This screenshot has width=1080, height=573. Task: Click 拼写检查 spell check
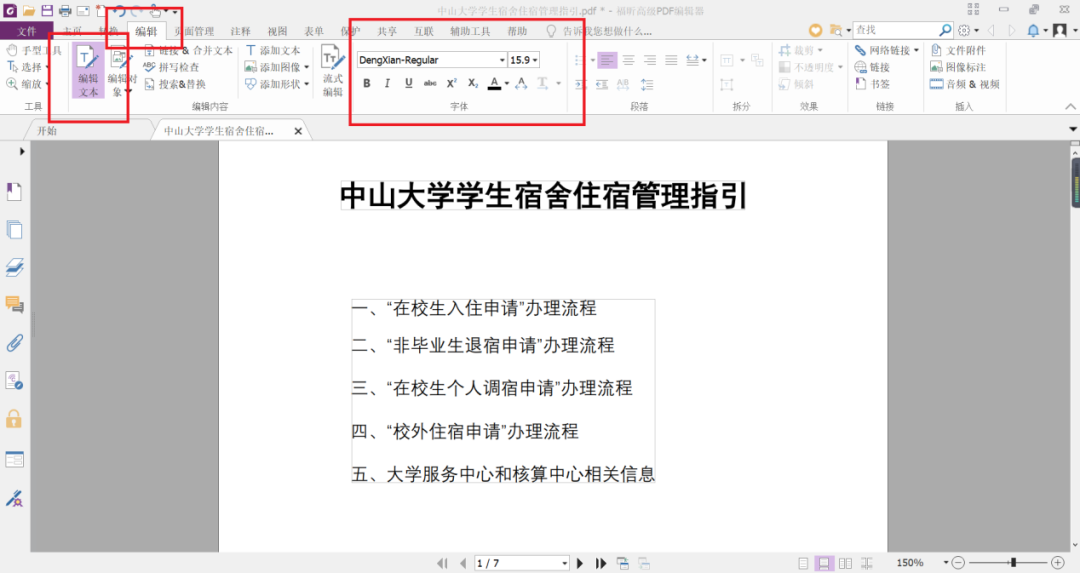point(172,67)
